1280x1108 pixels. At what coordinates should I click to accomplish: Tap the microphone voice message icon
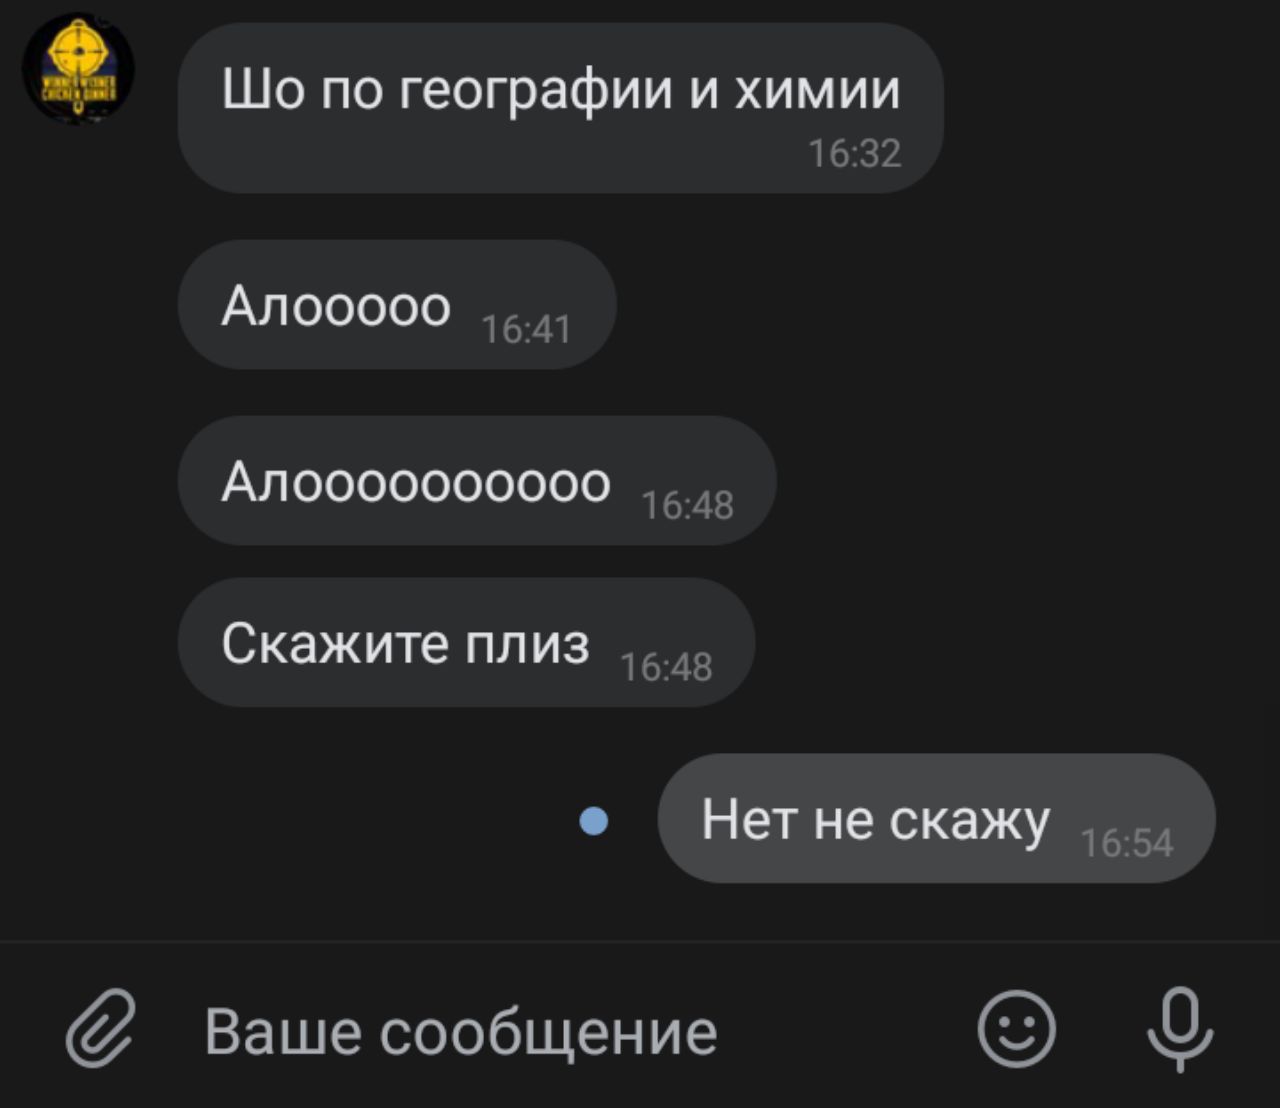(1180, 1029)
